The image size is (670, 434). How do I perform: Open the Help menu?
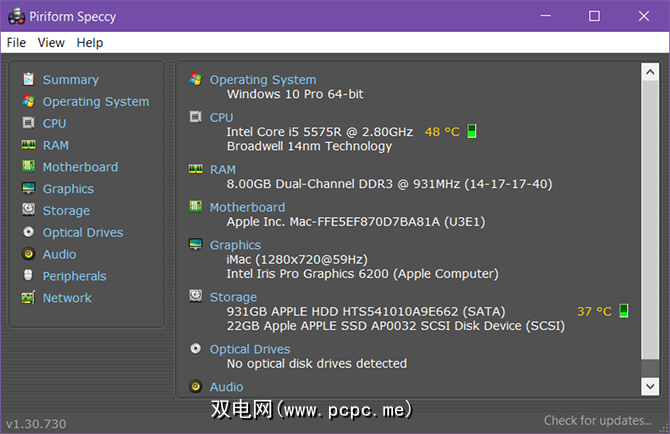coord(90,43)
